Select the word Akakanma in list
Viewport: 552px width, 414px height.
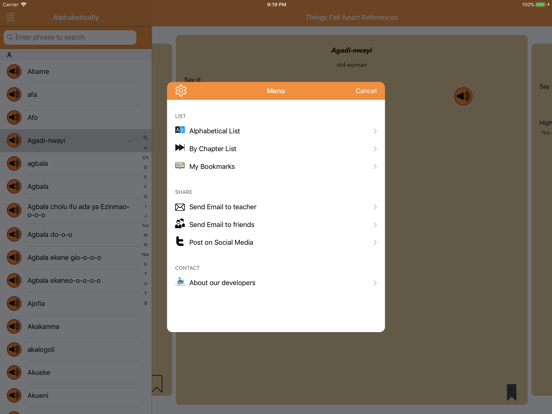tap(43, 326)
